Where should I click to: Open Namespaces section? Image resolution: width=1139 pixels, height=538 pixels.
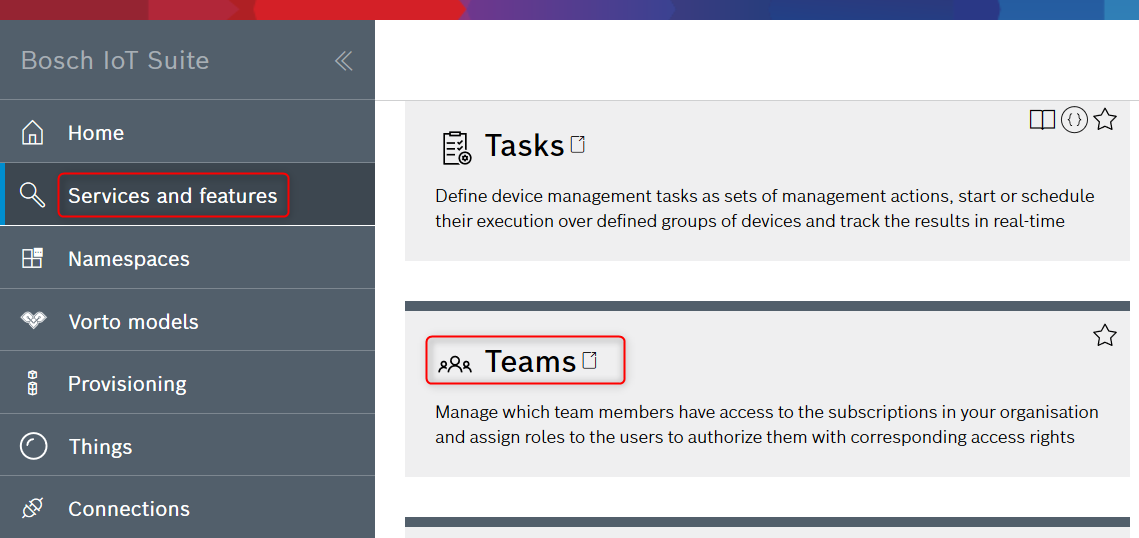click(187, 258)
